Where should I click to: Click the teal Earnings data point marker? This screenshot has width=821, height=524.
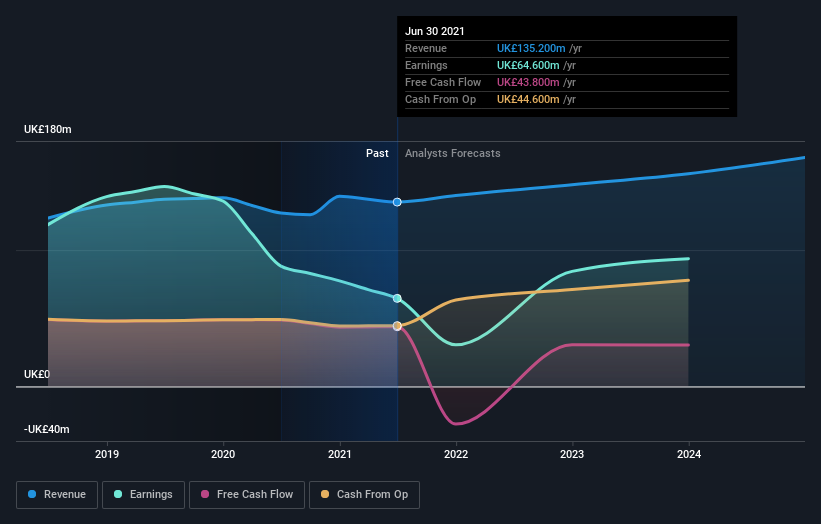point(397,298)
